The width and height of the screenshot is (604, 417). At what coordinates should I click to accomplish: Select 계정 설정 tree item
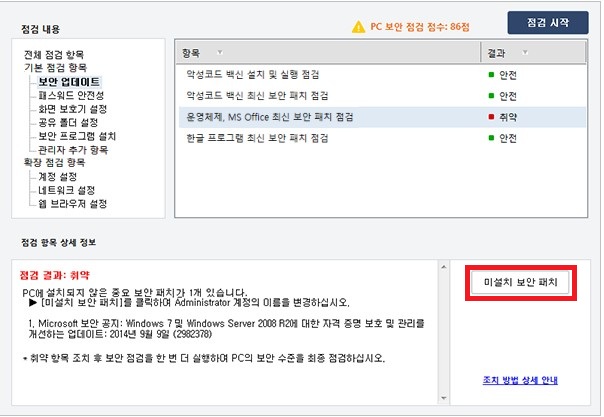(57, 176)
